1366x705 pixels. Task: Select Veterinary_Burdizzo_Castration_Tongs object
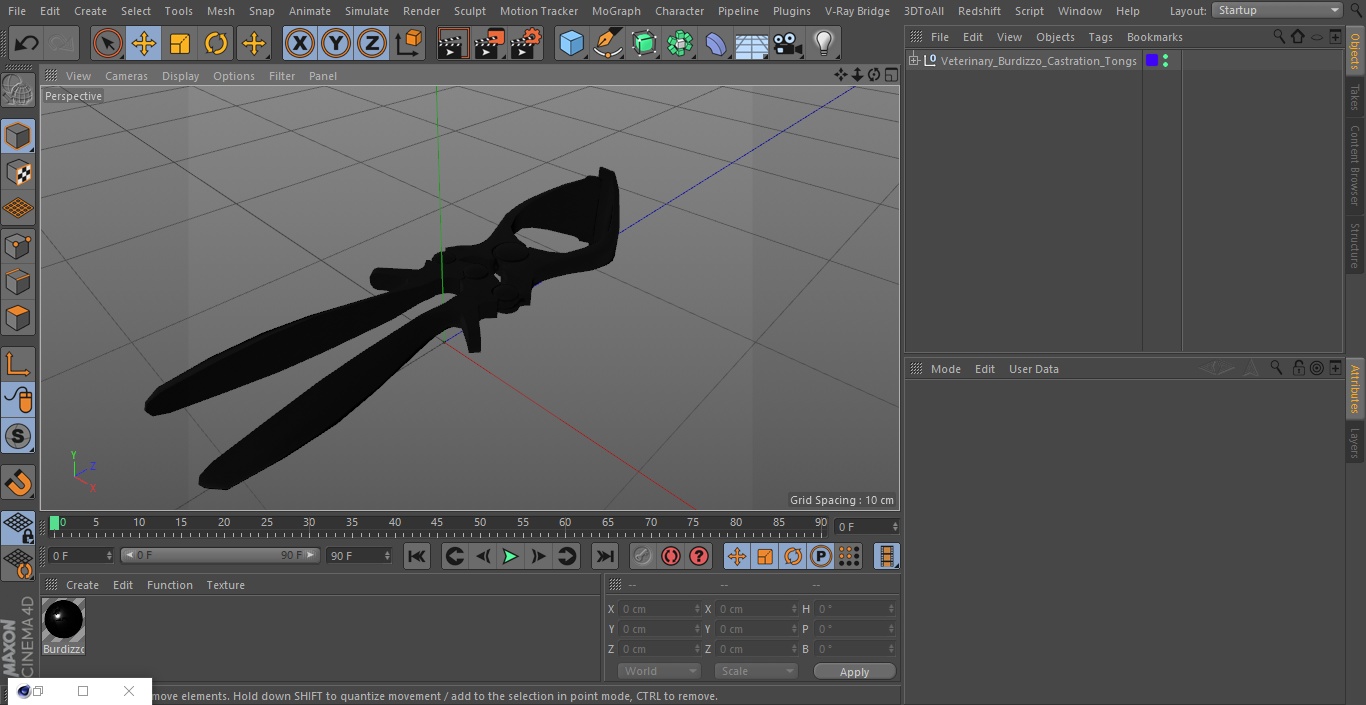[x=1038, y=61]
